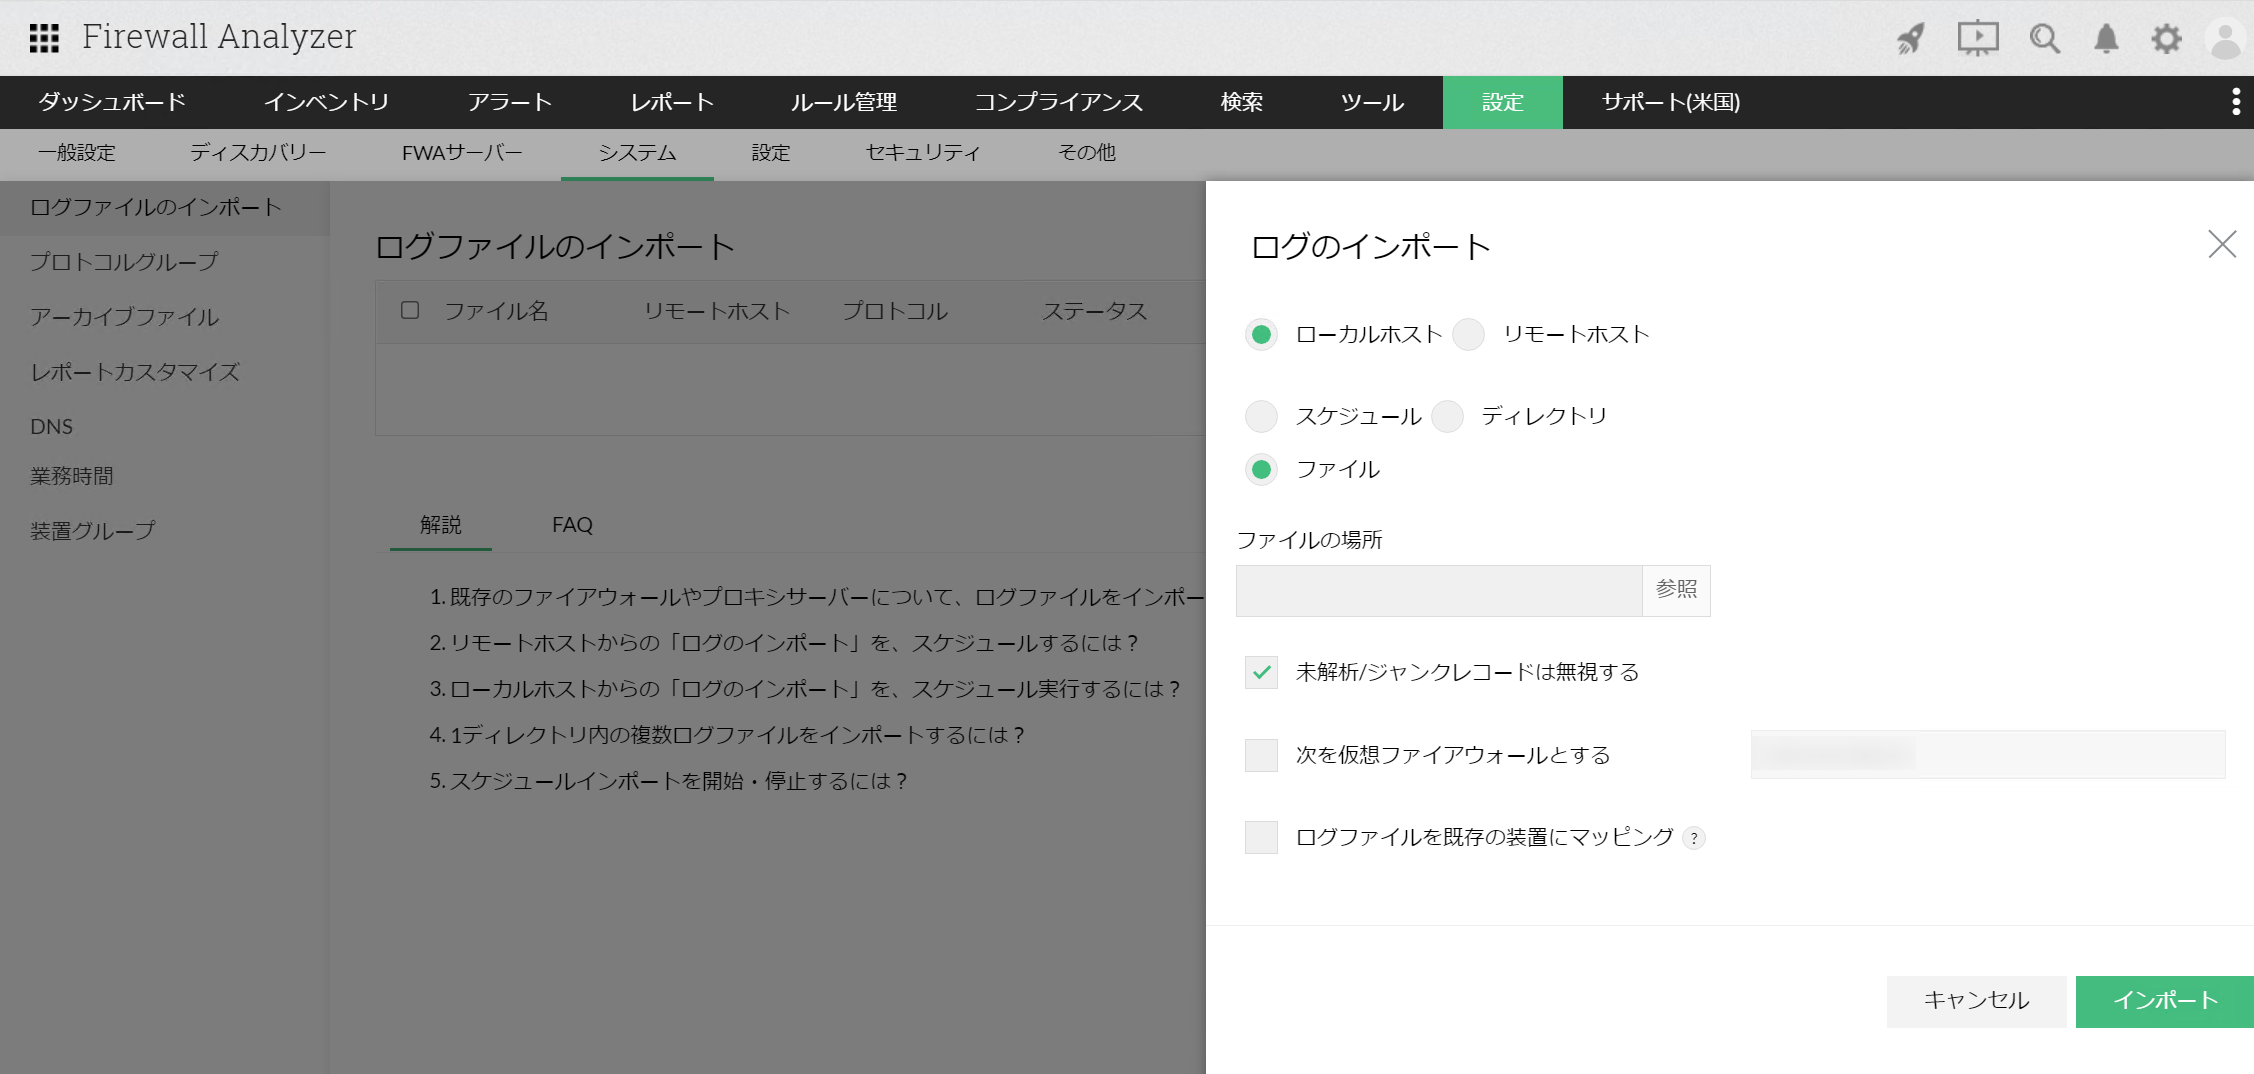Select the リモートホスト radio button
This screenshot has height=1074, width=2254.
tap(1468, 335)
